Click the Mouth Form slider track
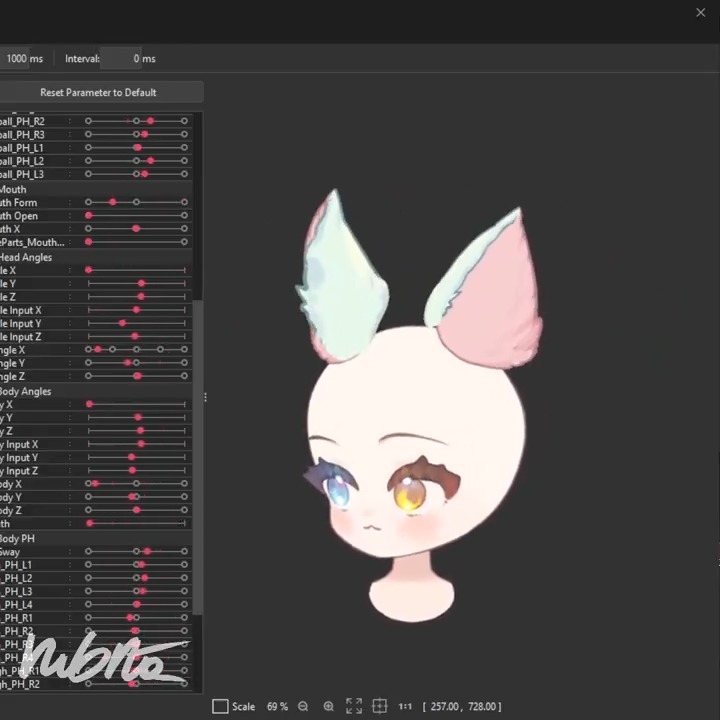The width and height of the screenshot is (720, 720). 136,202
